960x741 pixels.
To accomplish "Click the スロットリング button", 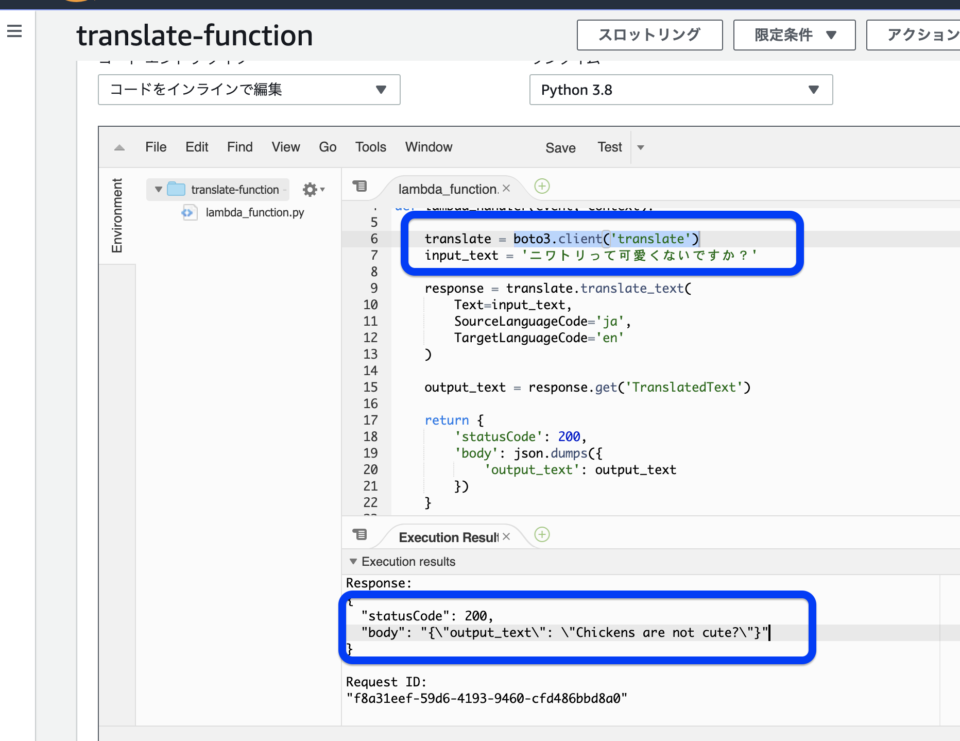I will click(650, 35).
